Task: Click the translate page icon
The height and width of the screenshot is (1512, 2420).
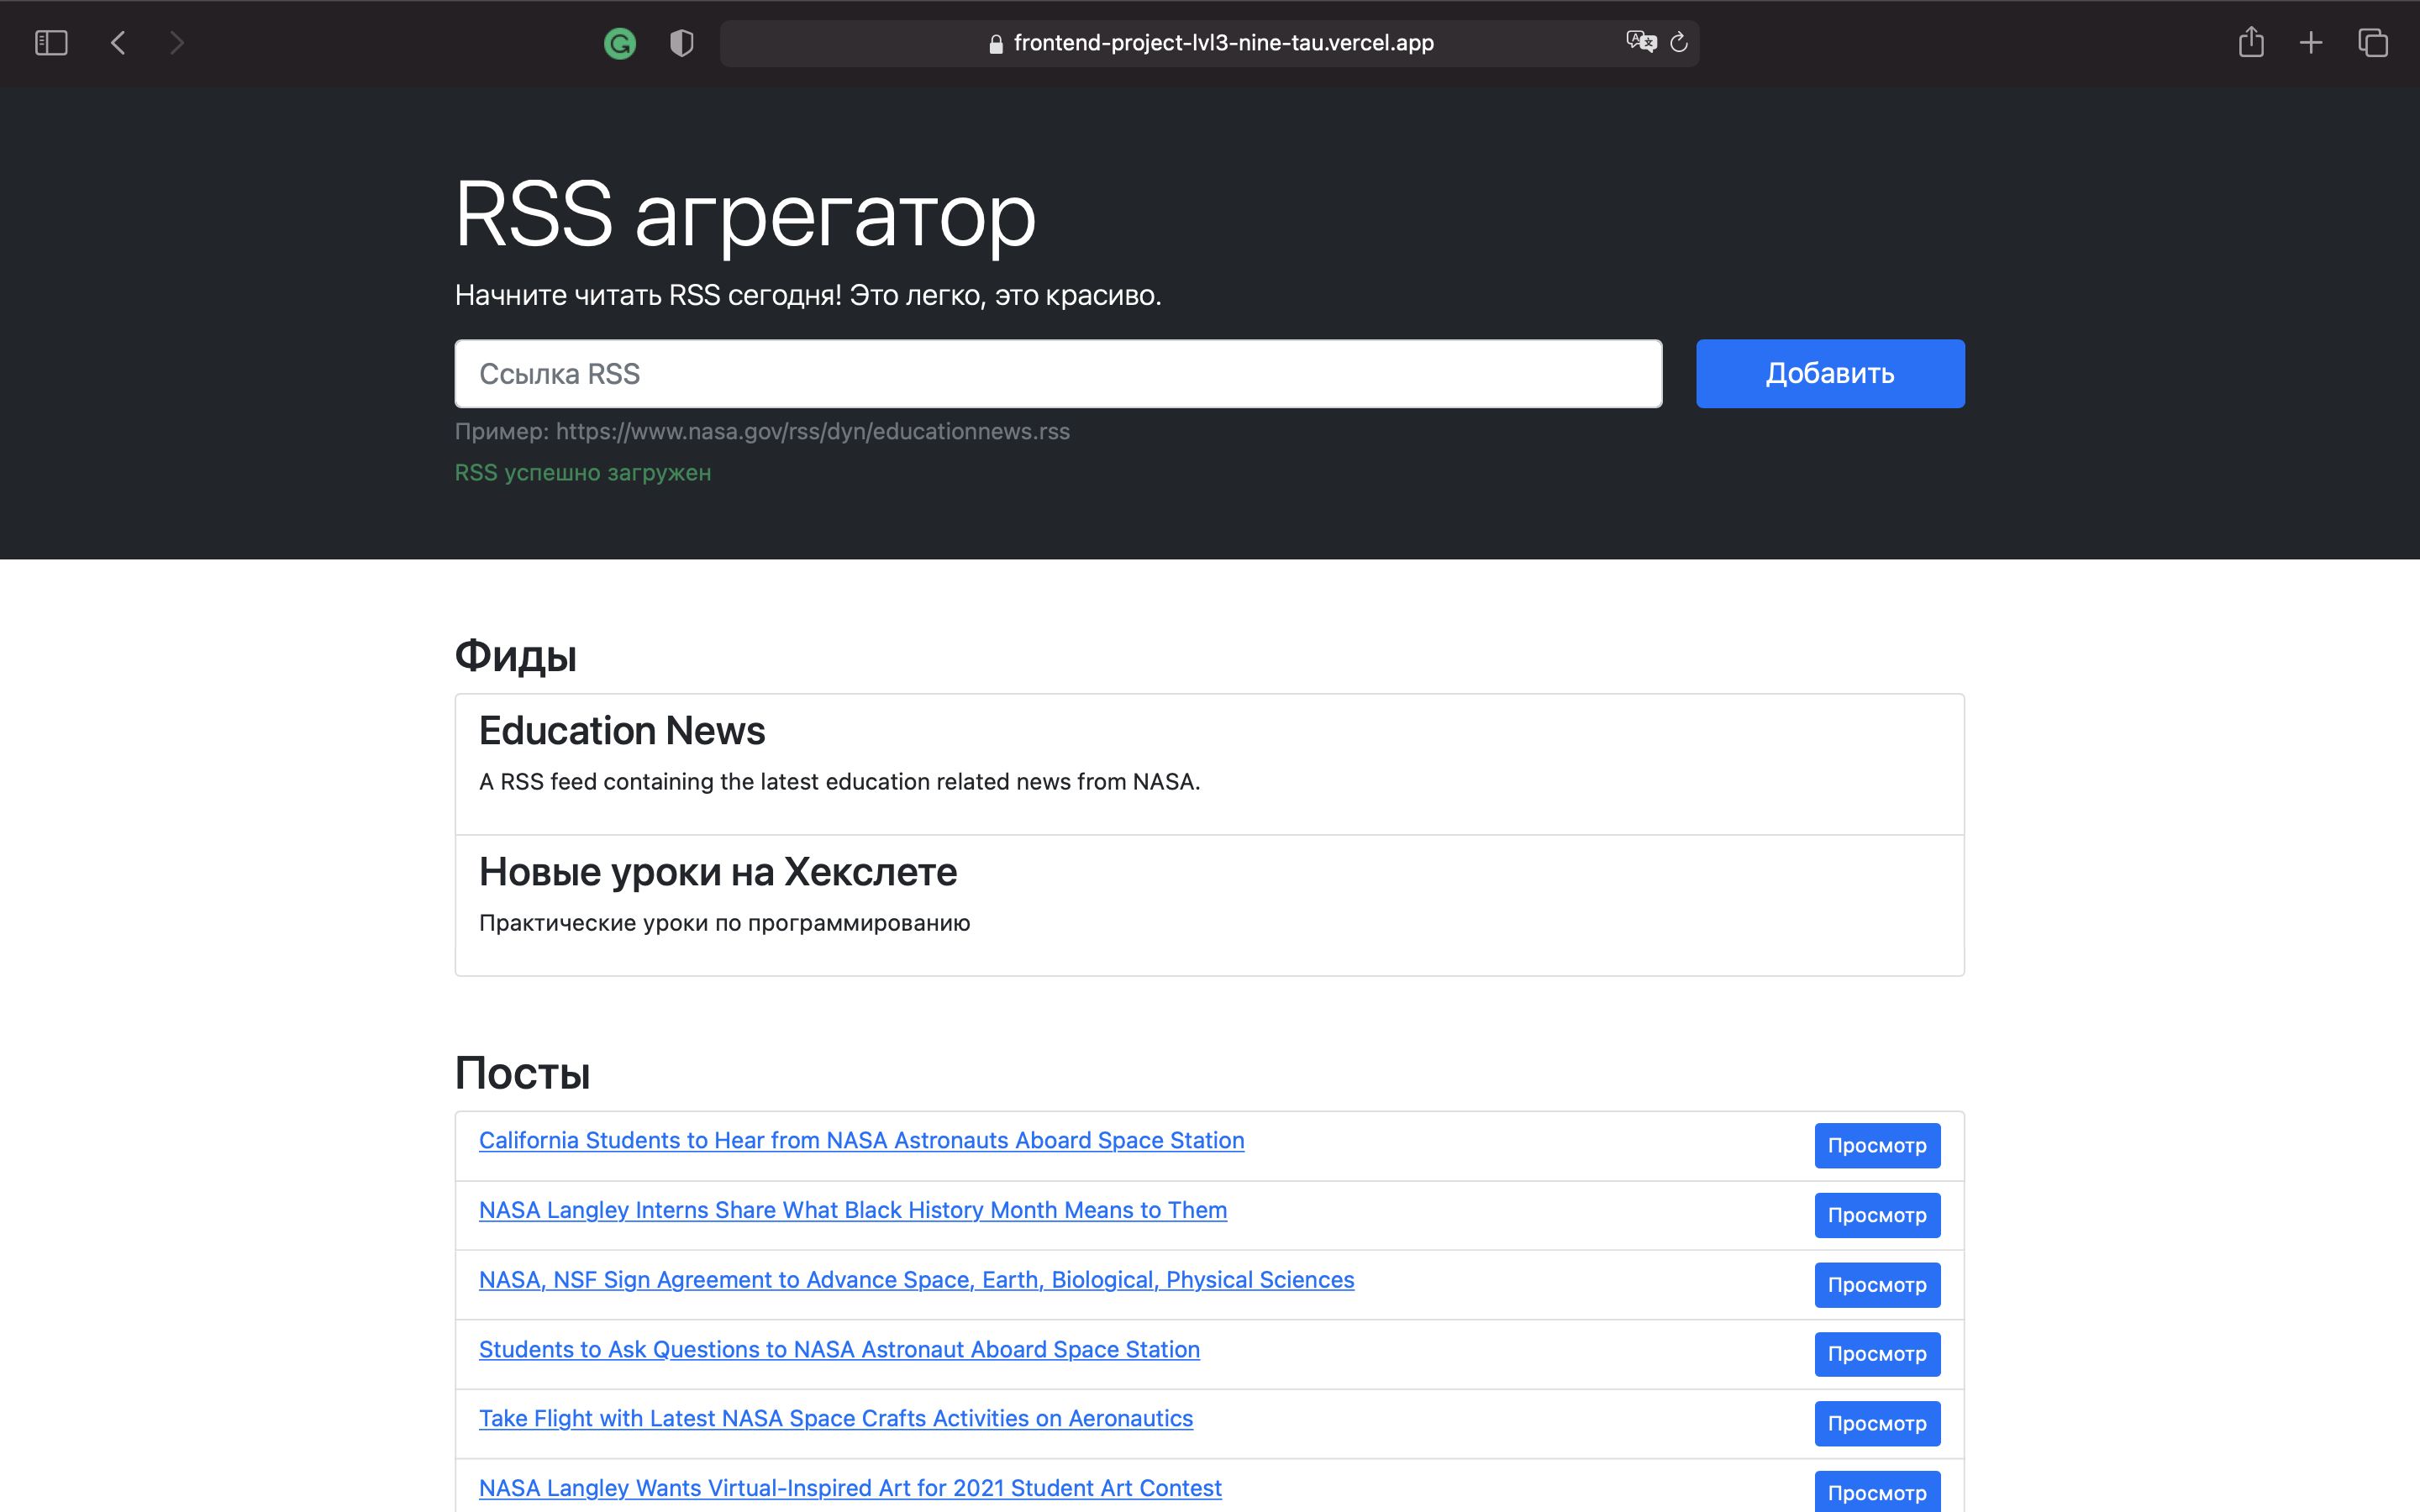Action: coord(1641,42)
